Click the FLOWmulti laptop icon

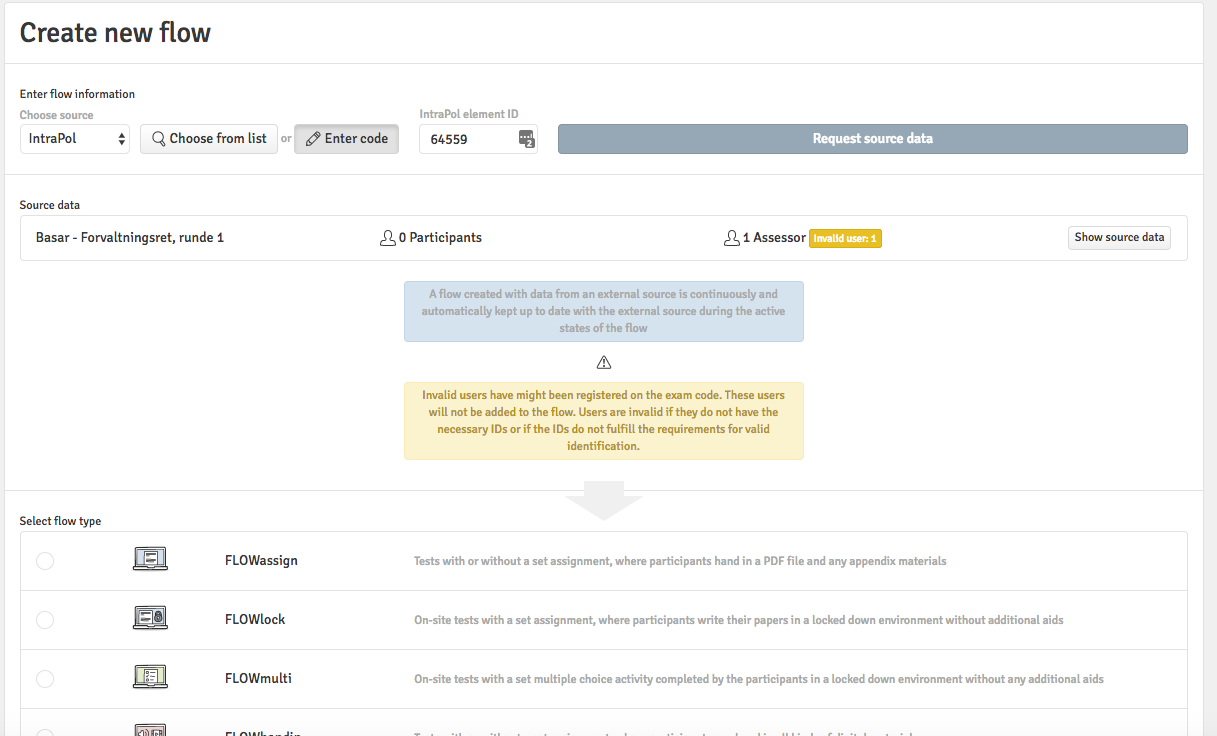click(x=150, y=678)
